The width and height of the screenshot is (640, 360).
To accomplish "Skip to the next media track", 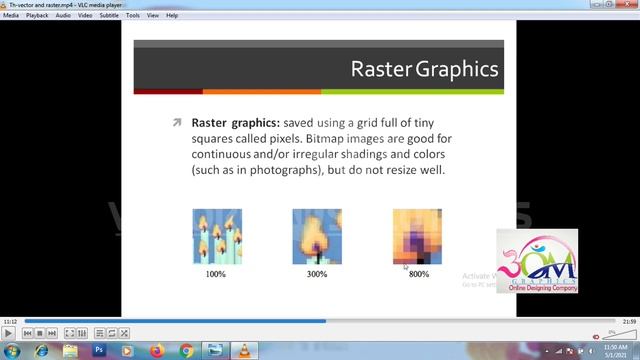I will (x=52, y=333).
